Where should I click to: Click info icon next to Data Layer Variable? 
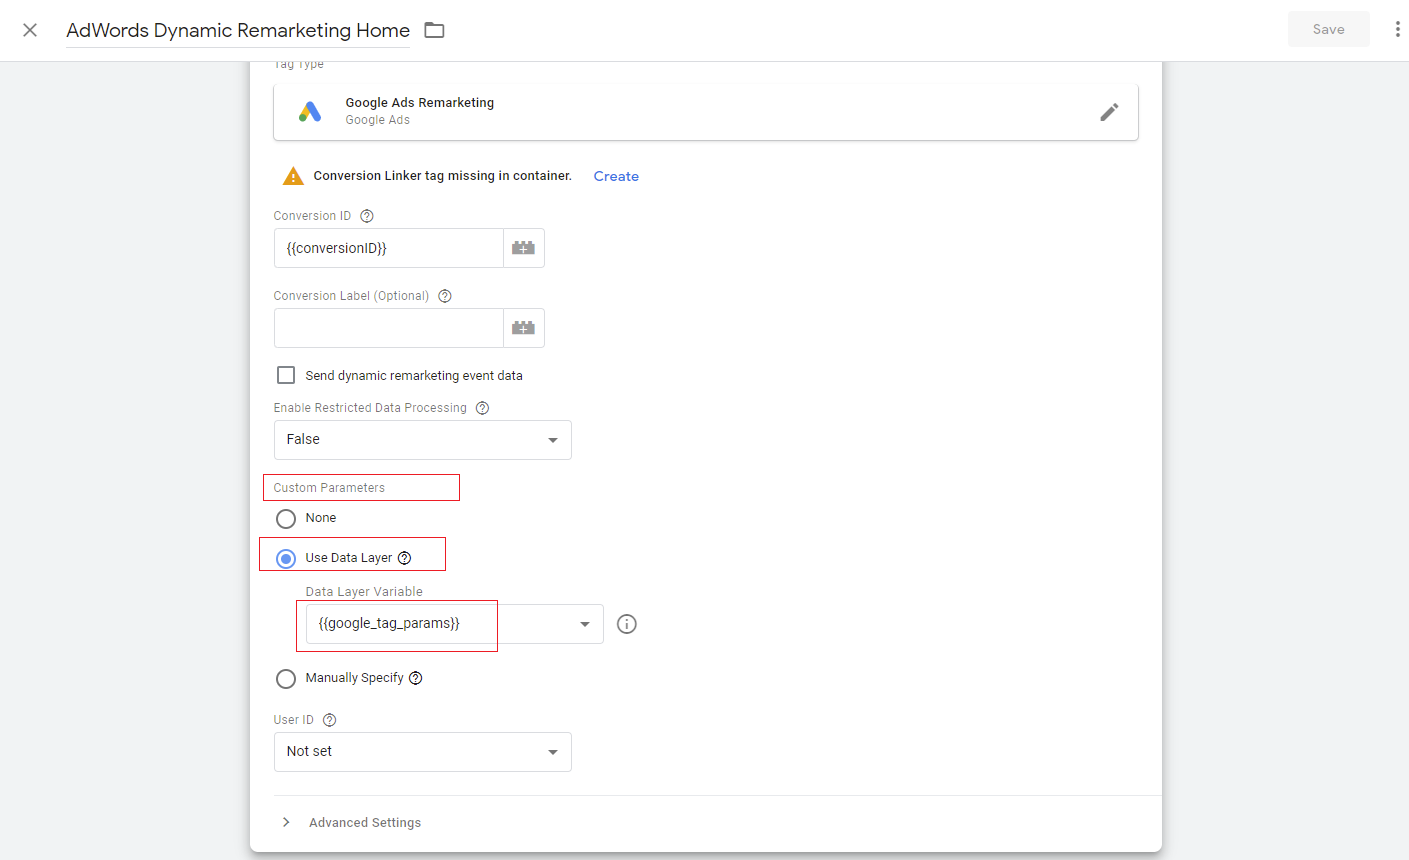(x=627, y=624)
